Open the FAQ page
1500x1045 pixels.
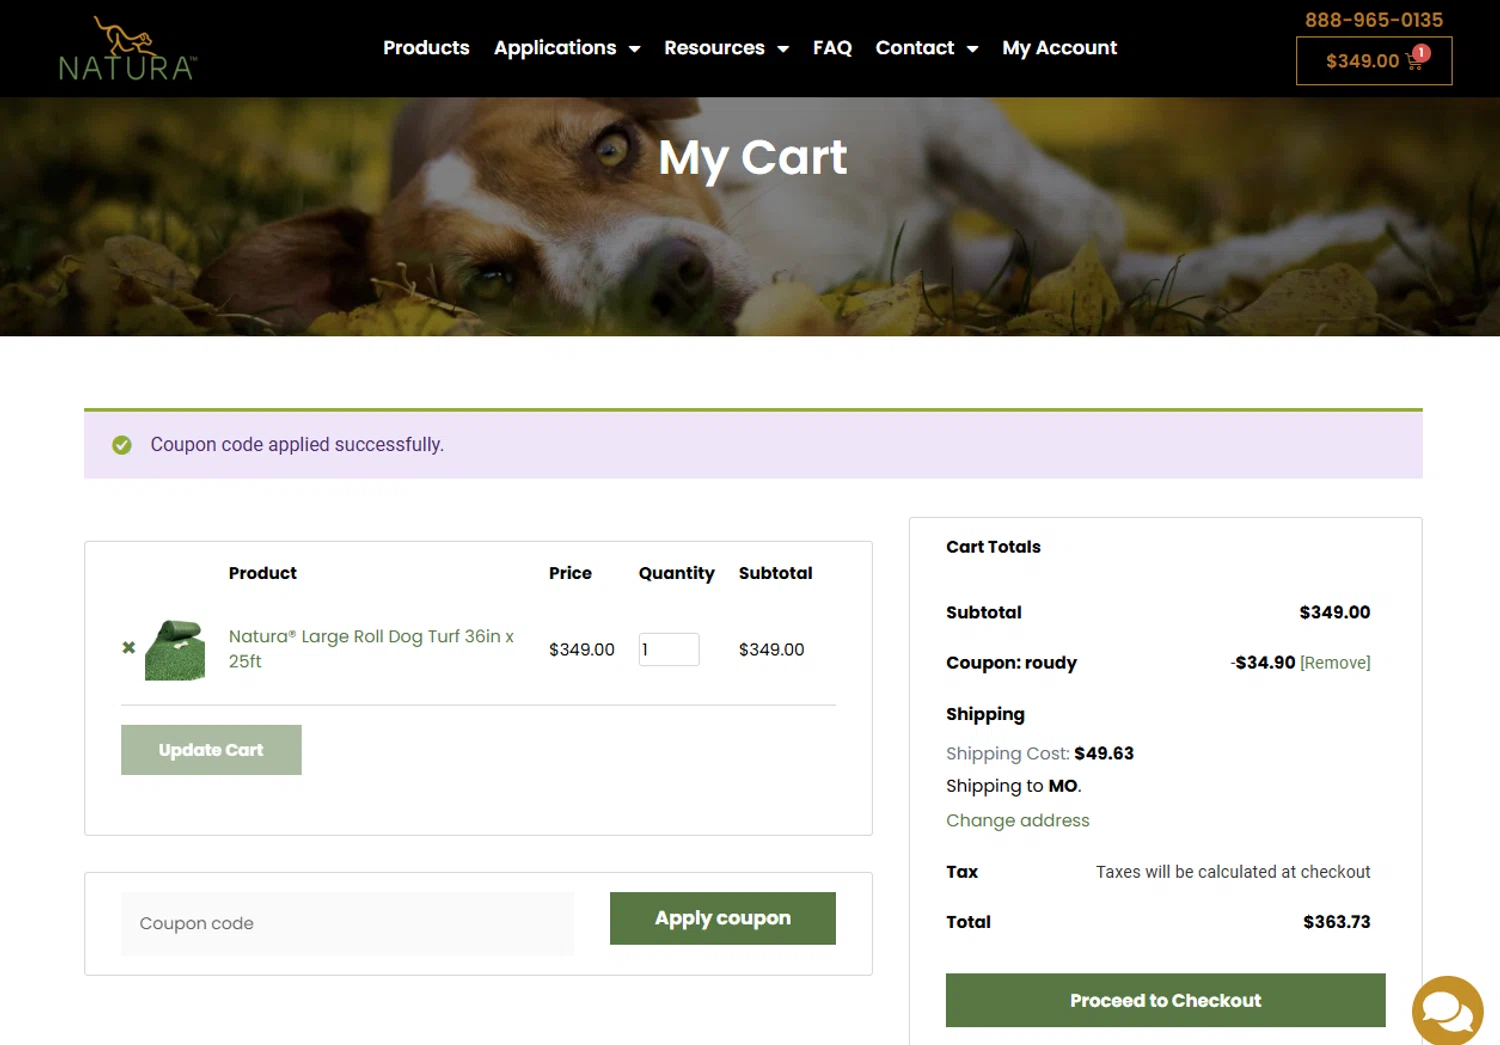(832, 48)
